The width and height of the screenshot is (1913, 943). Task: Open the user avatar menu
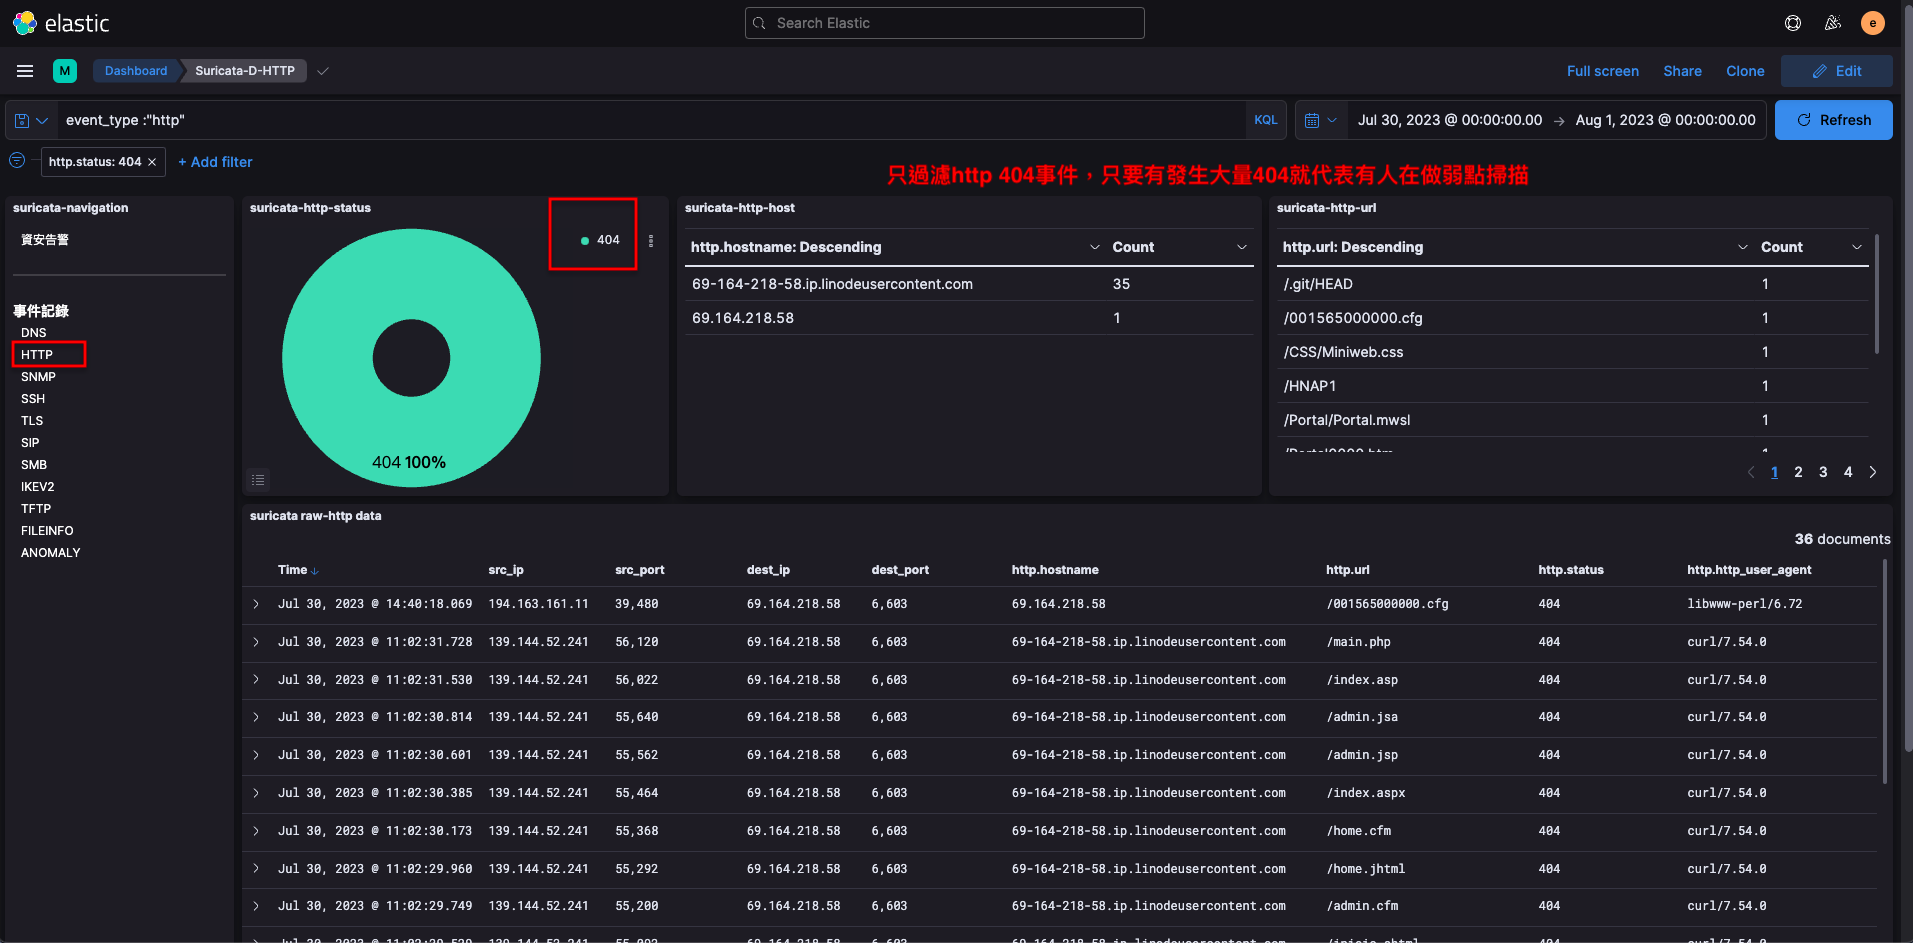tap(1872, 23)
